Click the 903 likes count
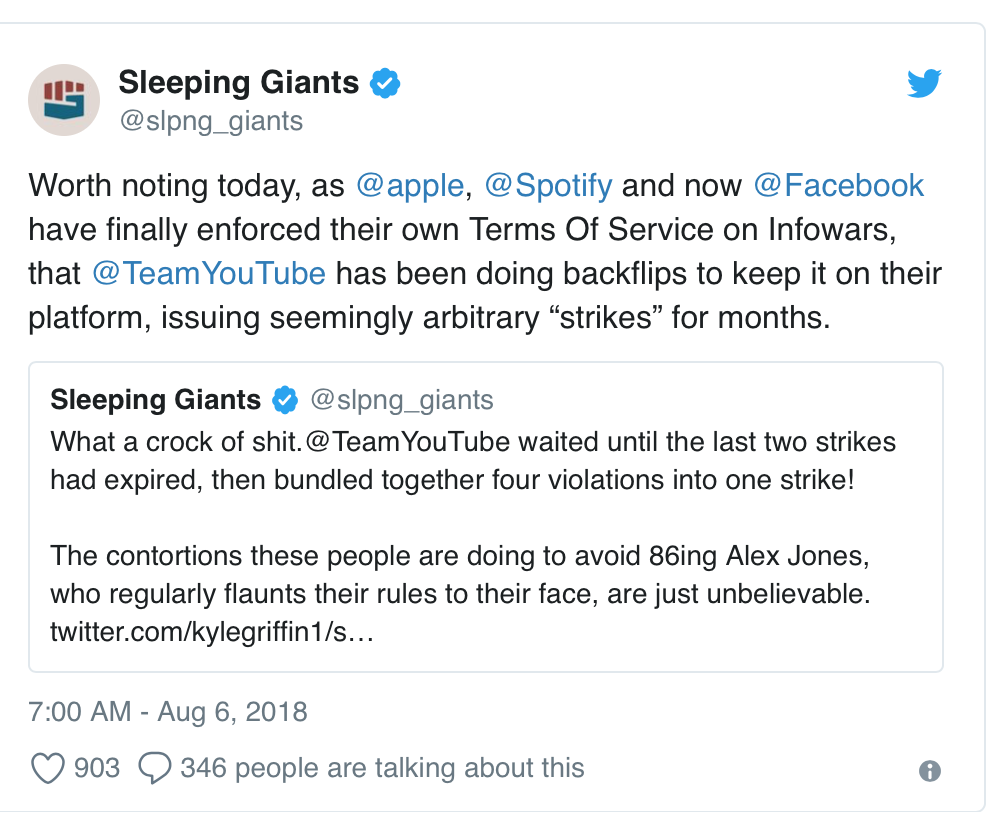 pyautogui.click(x=97, y=768)
